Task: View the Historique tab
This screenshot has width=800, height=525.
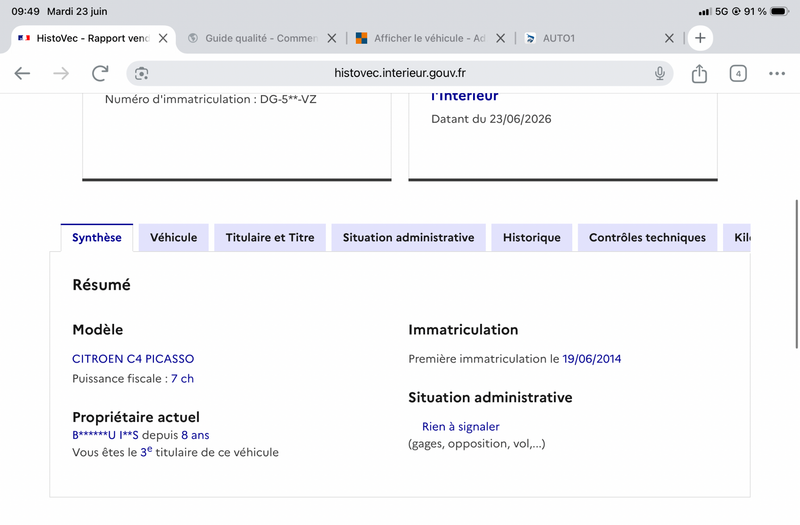Action: point(532,237)
